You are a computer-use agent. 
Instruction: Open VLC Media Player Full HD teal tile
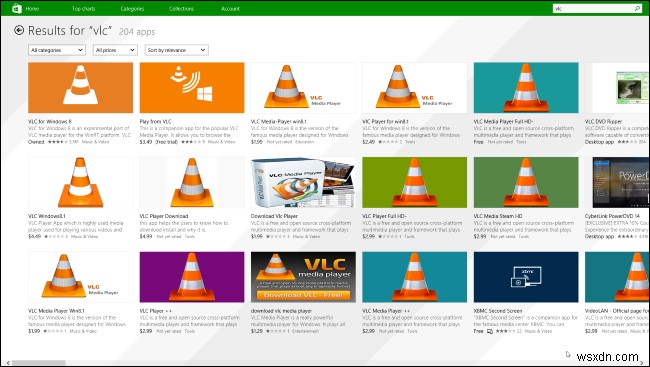(x=526, y=87)
